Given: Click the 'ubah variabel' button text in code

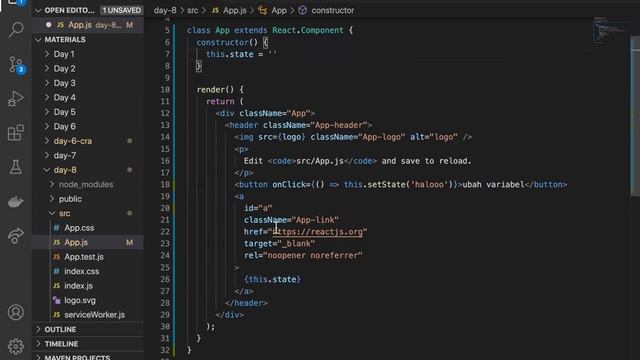Looking at the screenshot, I should 493,184.
